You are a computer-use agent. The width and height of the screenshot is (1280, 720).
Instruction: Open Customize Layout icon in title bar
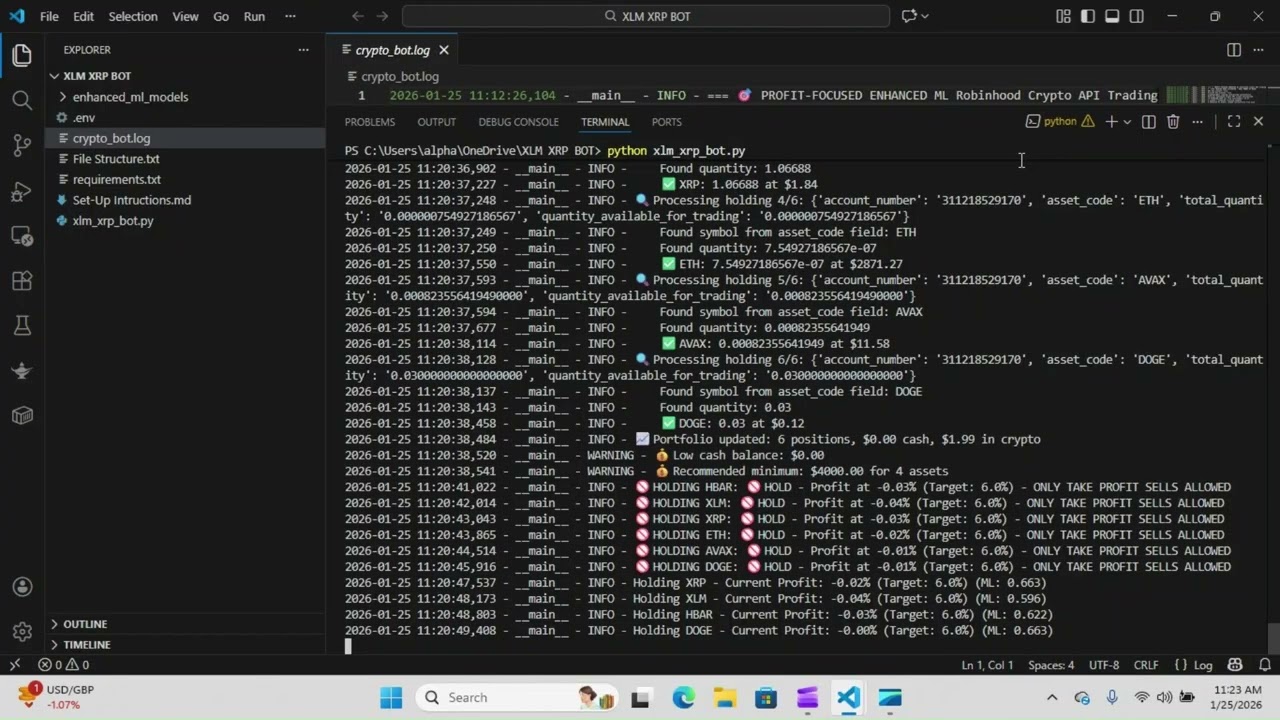point(1063,16)
